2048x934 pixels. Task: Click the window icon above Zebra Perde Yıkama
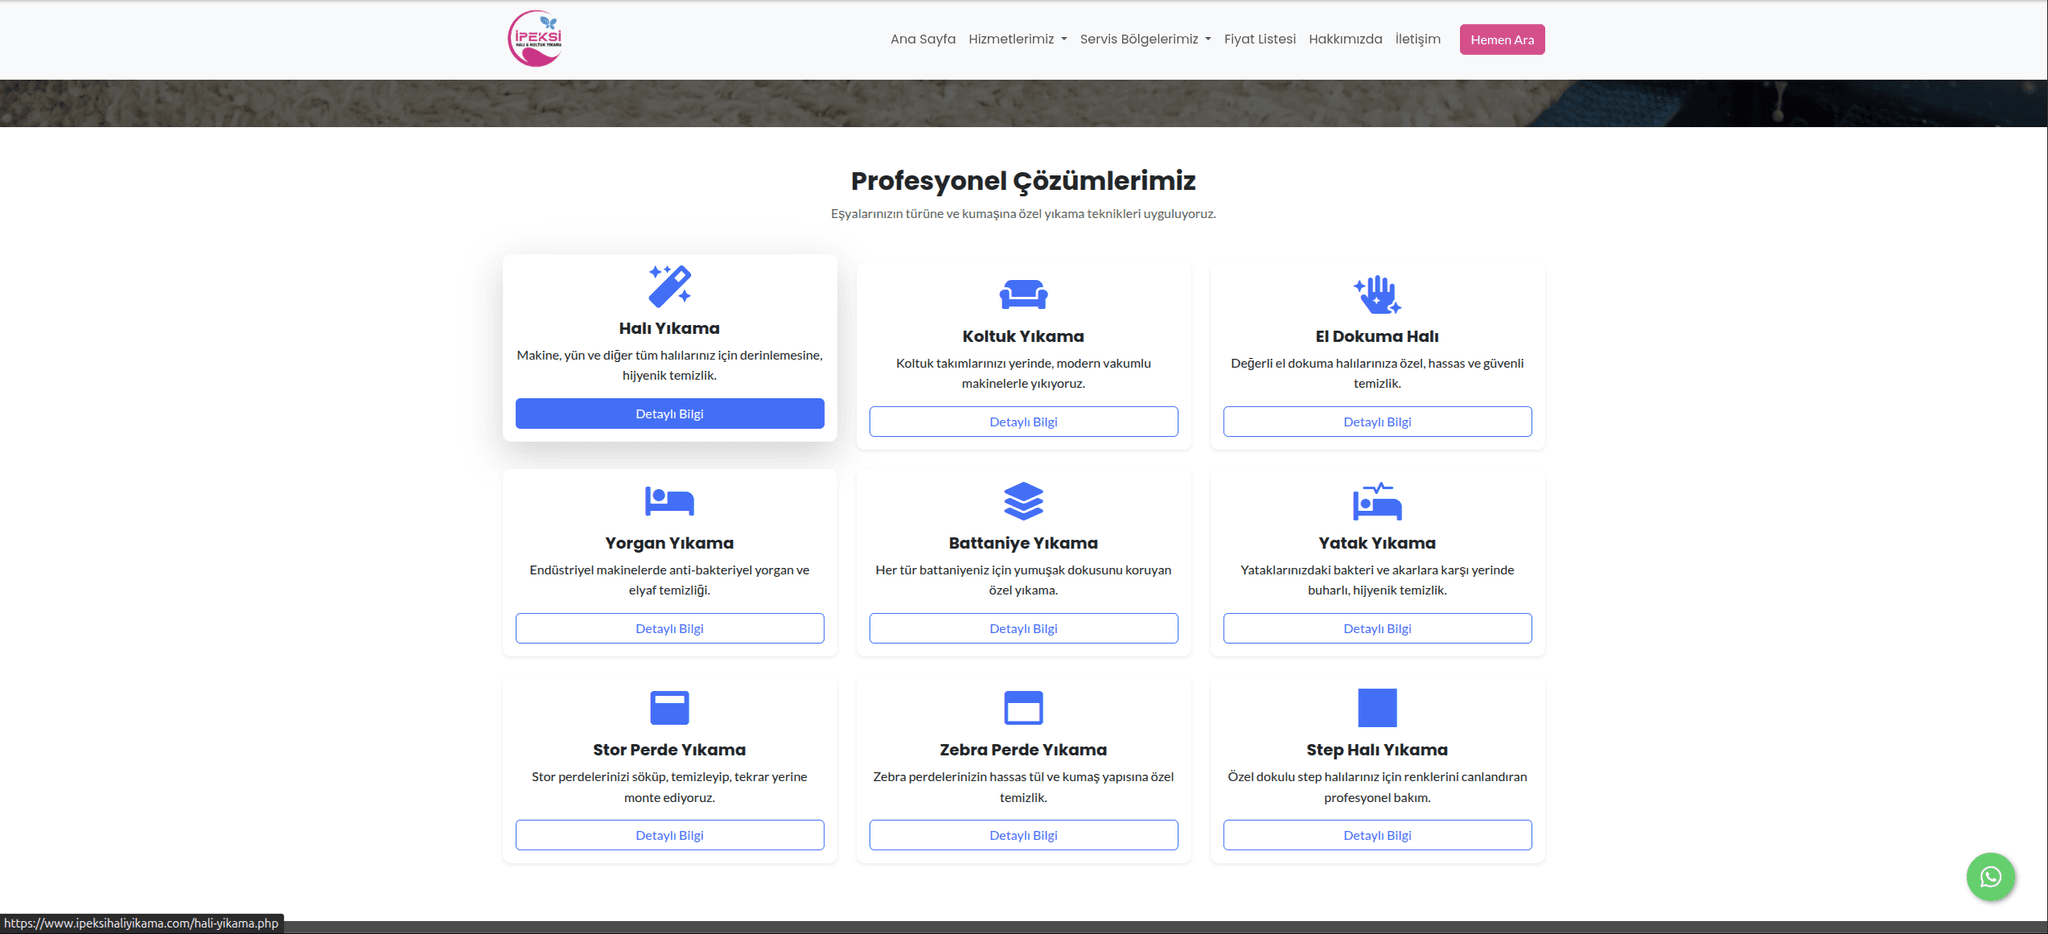pos(1023,708)
